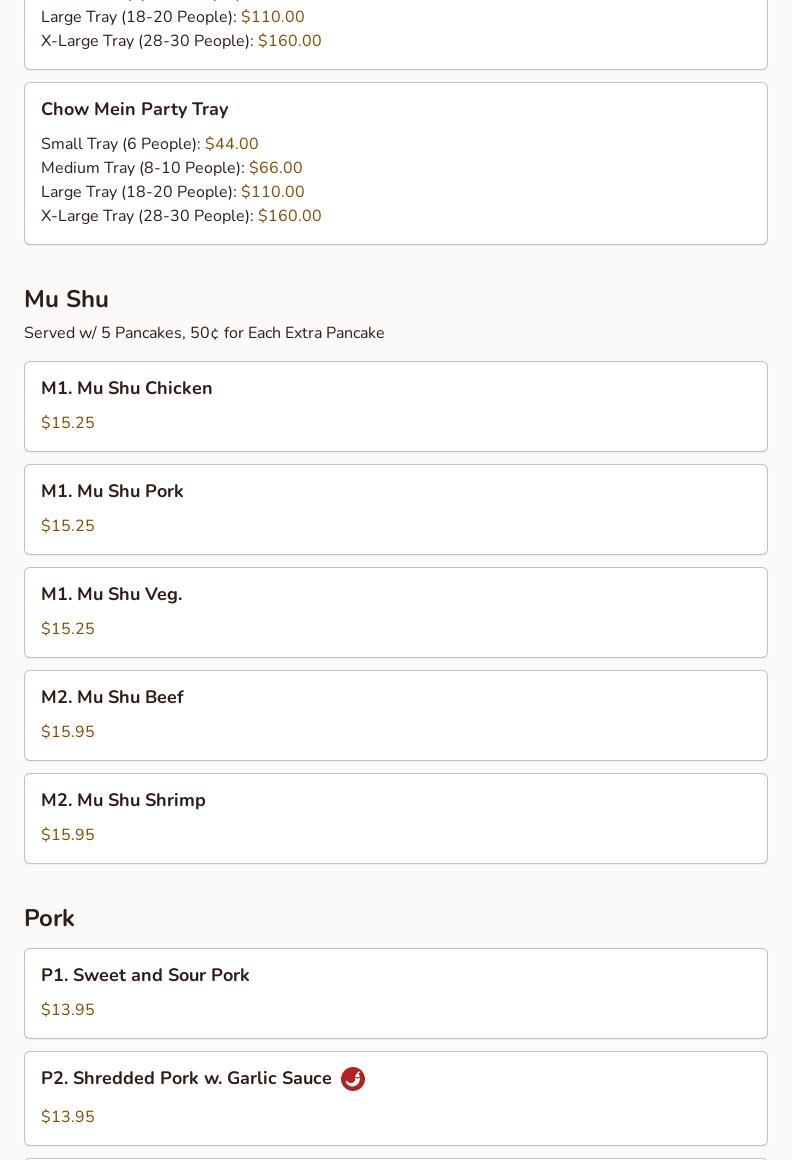Click the $13.95 price under Sweet and Sour Pork
The width and height of the screenshot is (792, 1160).
pyautogui.click(x=68, y=1010)
